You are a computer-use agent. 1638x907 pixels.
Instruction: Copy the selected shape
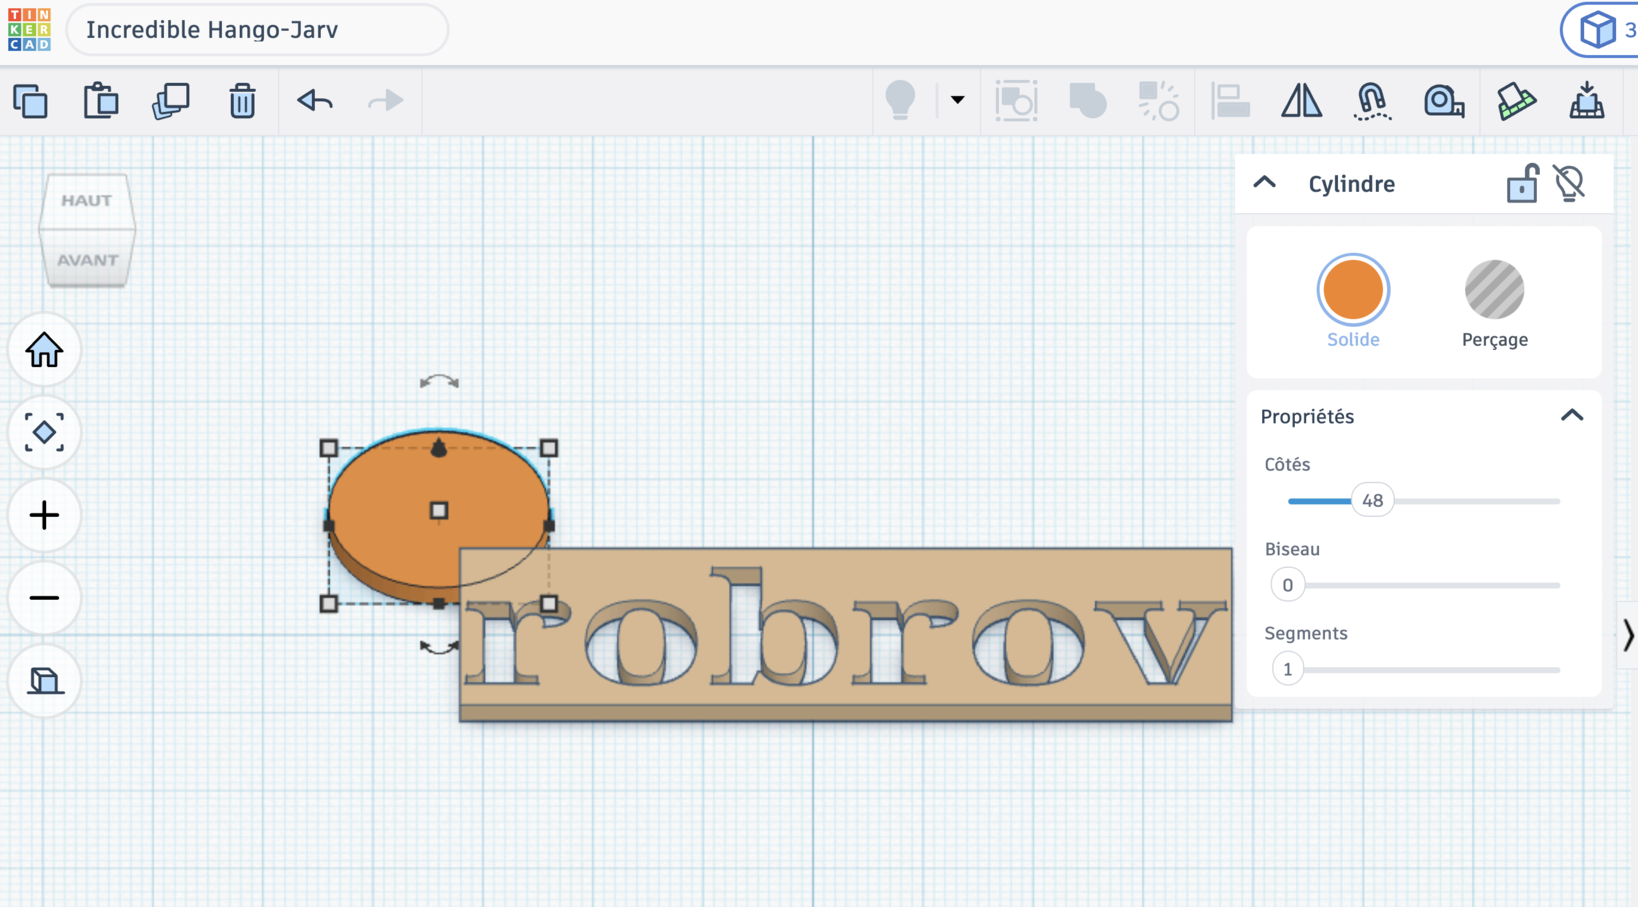coord(31,101)
